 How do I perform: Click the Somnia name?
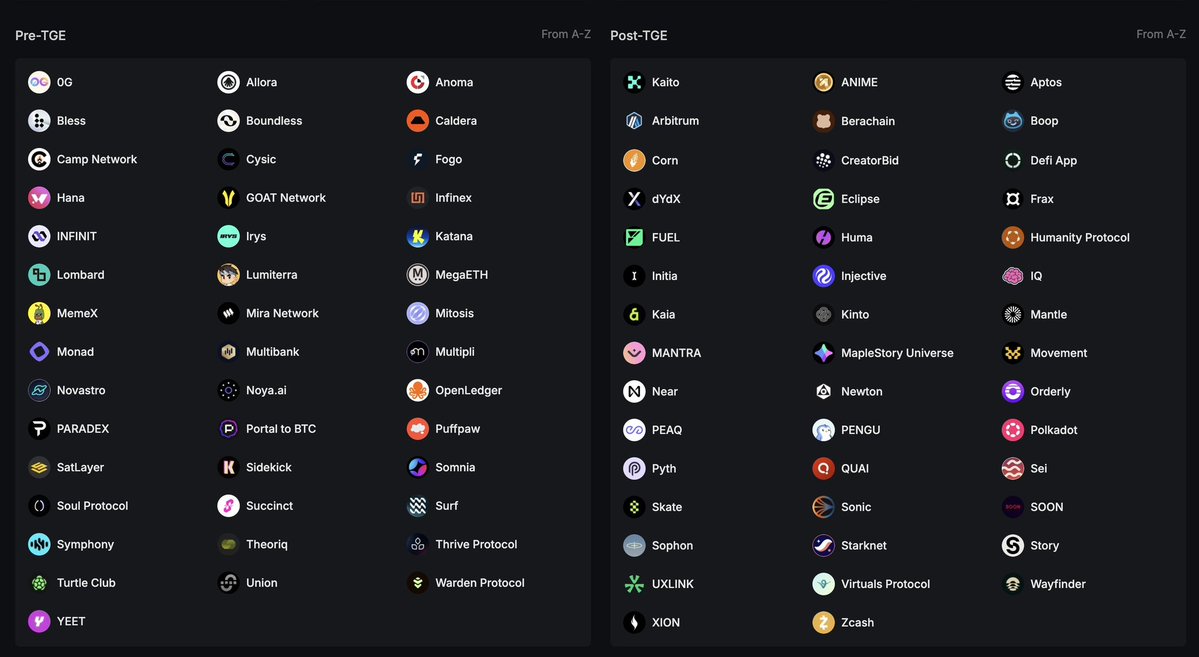455,467
